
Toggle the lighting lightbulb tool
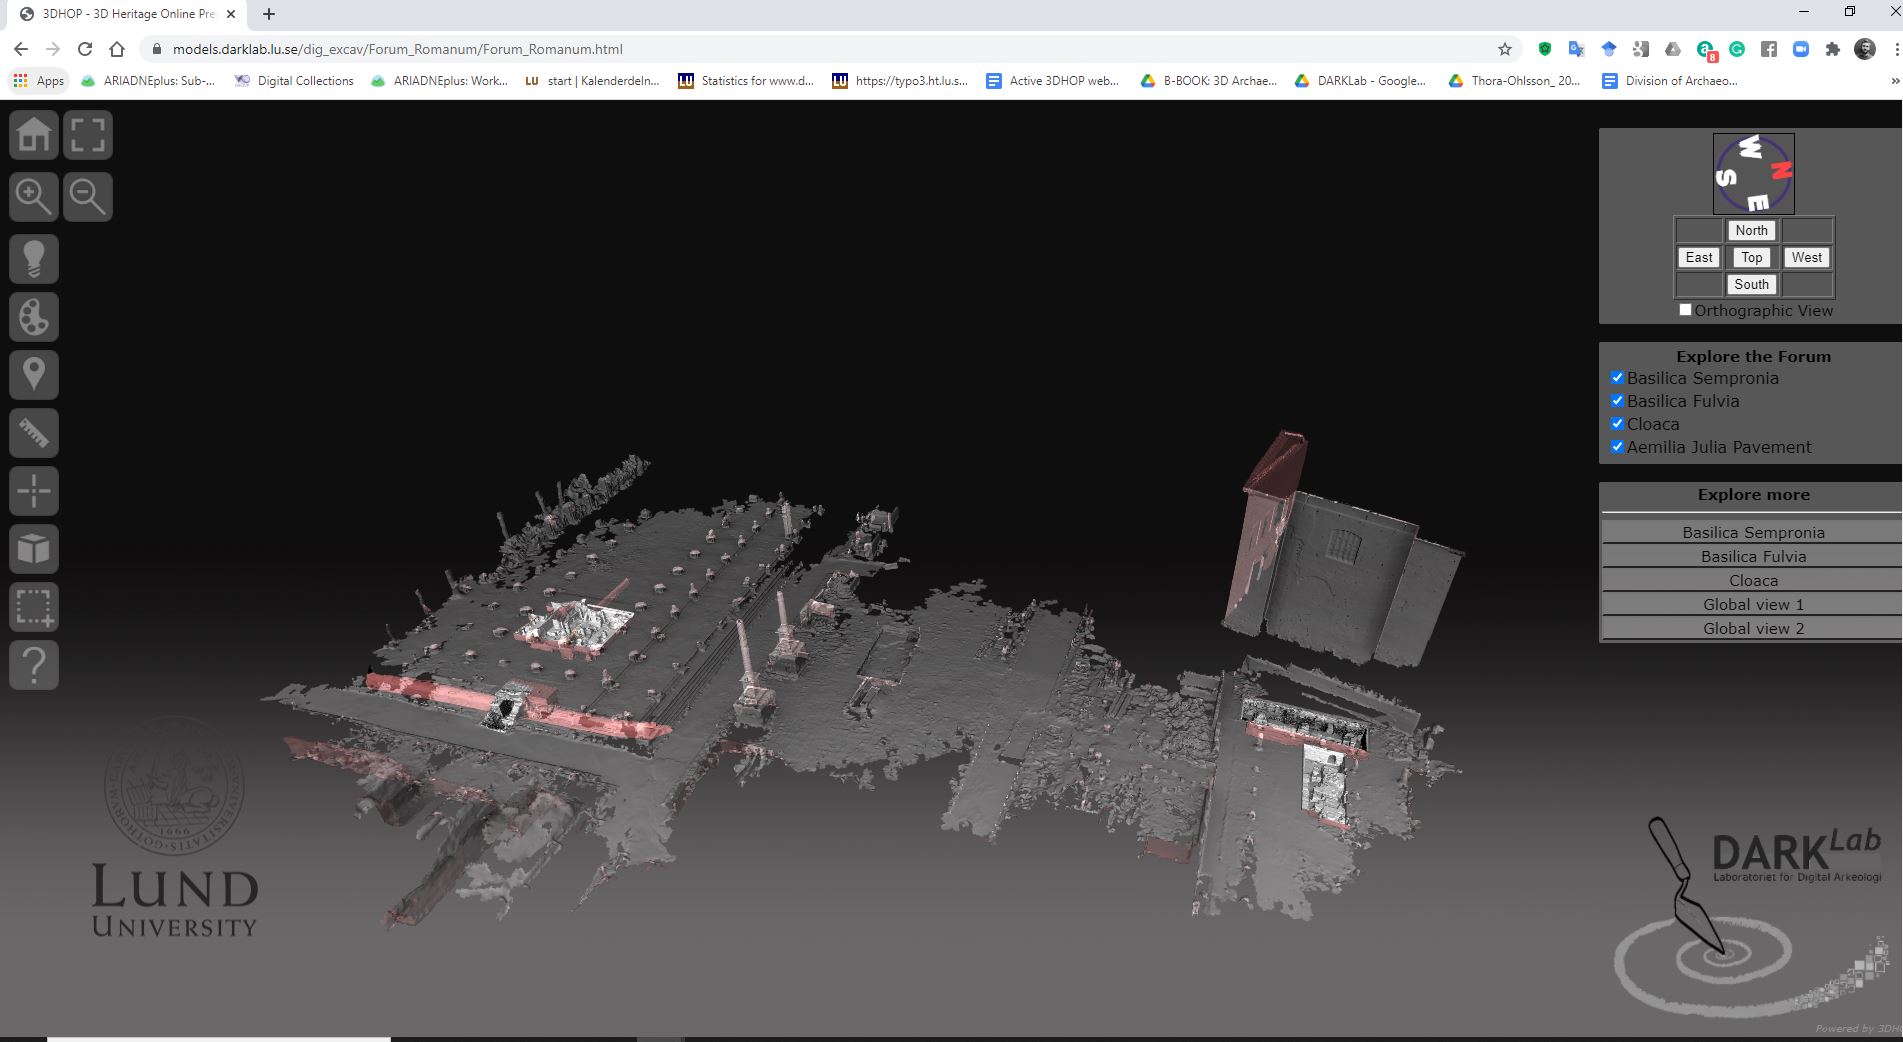34,258
